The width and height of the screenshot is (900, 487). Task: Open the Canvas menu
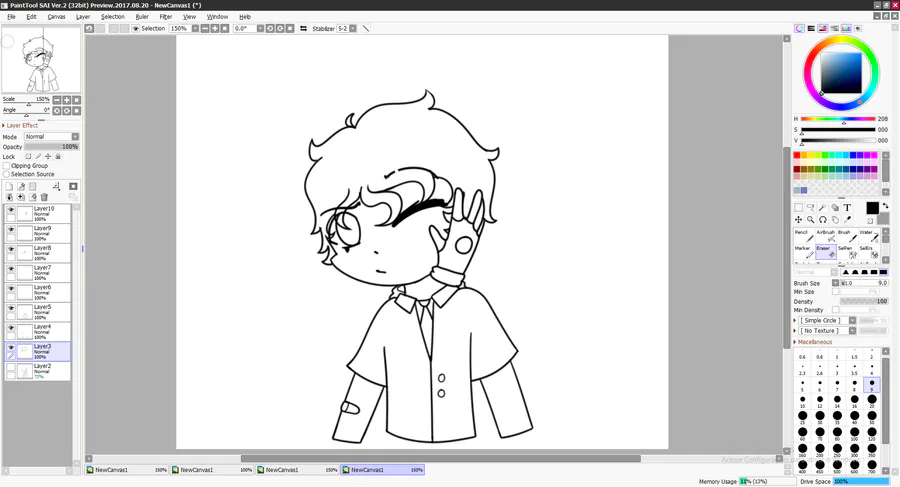56,17
